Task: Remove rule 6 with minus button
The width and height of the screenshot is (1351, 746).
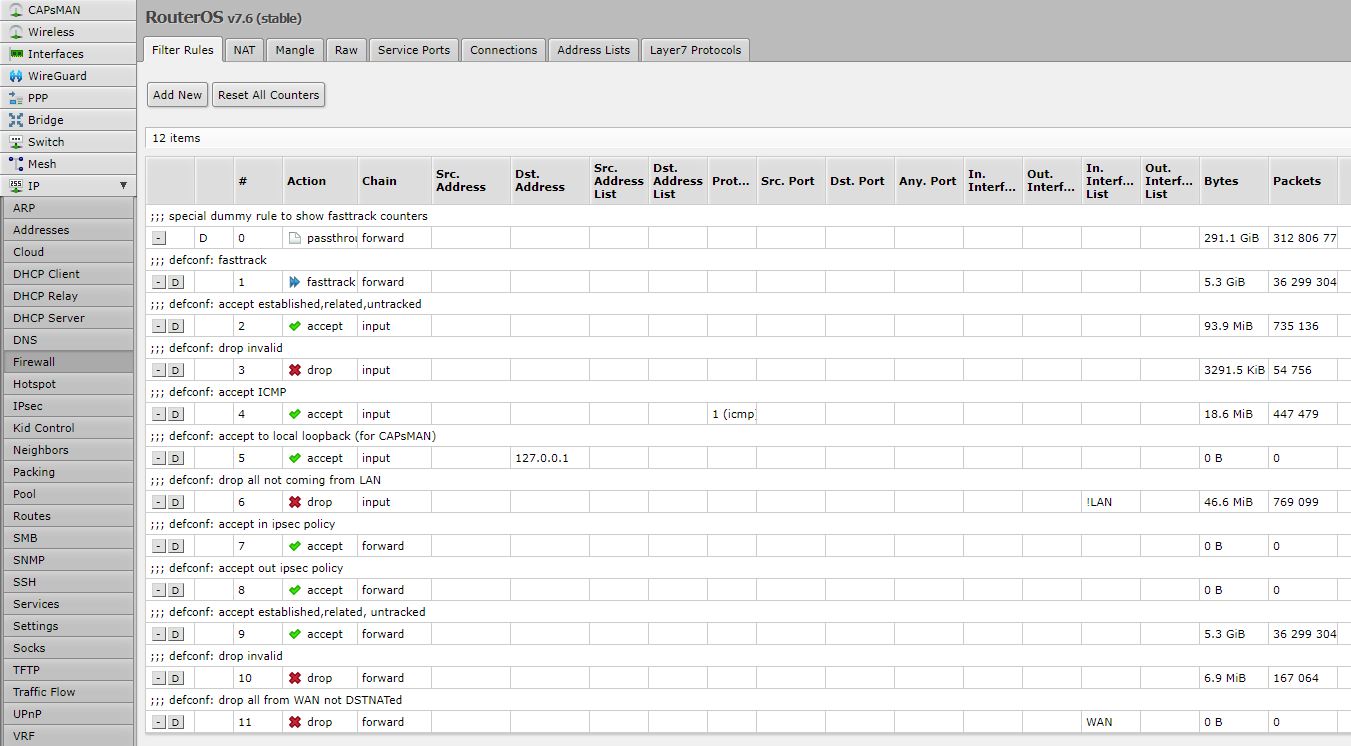Action: [x=159, y=502]
